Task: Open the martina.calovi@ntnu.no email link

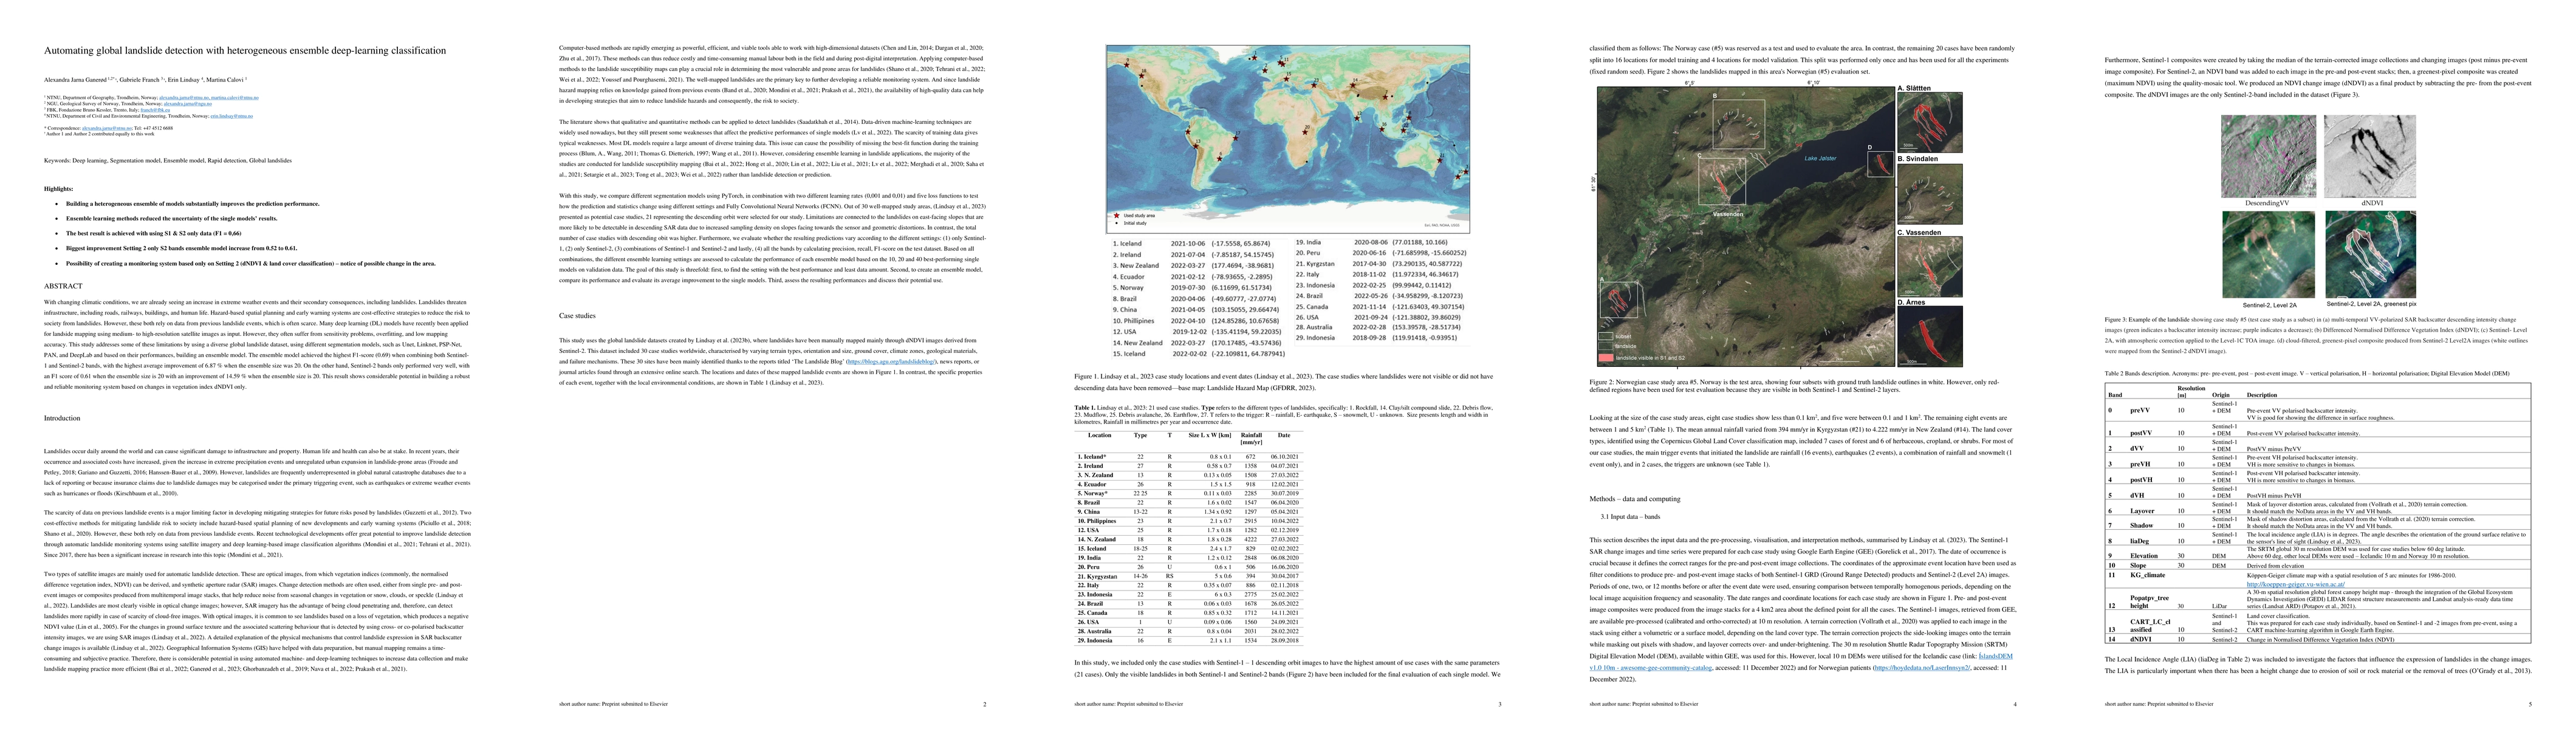Action: point(235,98)
